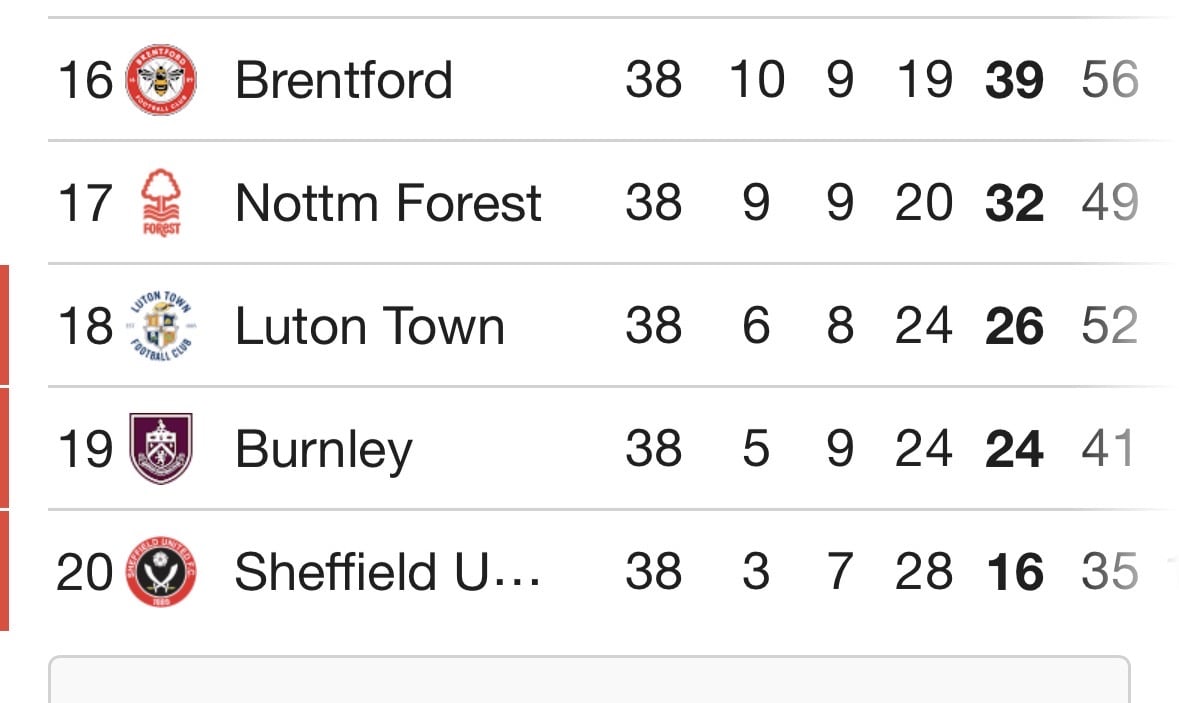1179x703 pixels.
Task: Click the red relegation marker beside Luton Town
Action: coord(5,325)
